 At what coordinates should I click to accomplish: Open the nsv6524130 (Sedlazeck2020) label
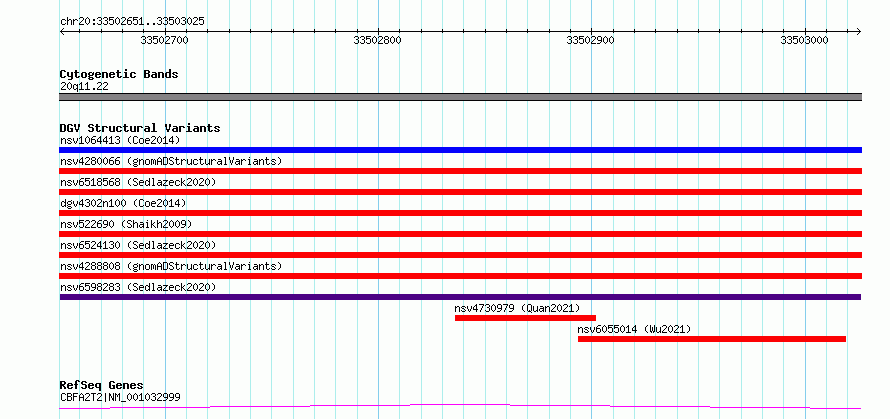tap(138, 245)
